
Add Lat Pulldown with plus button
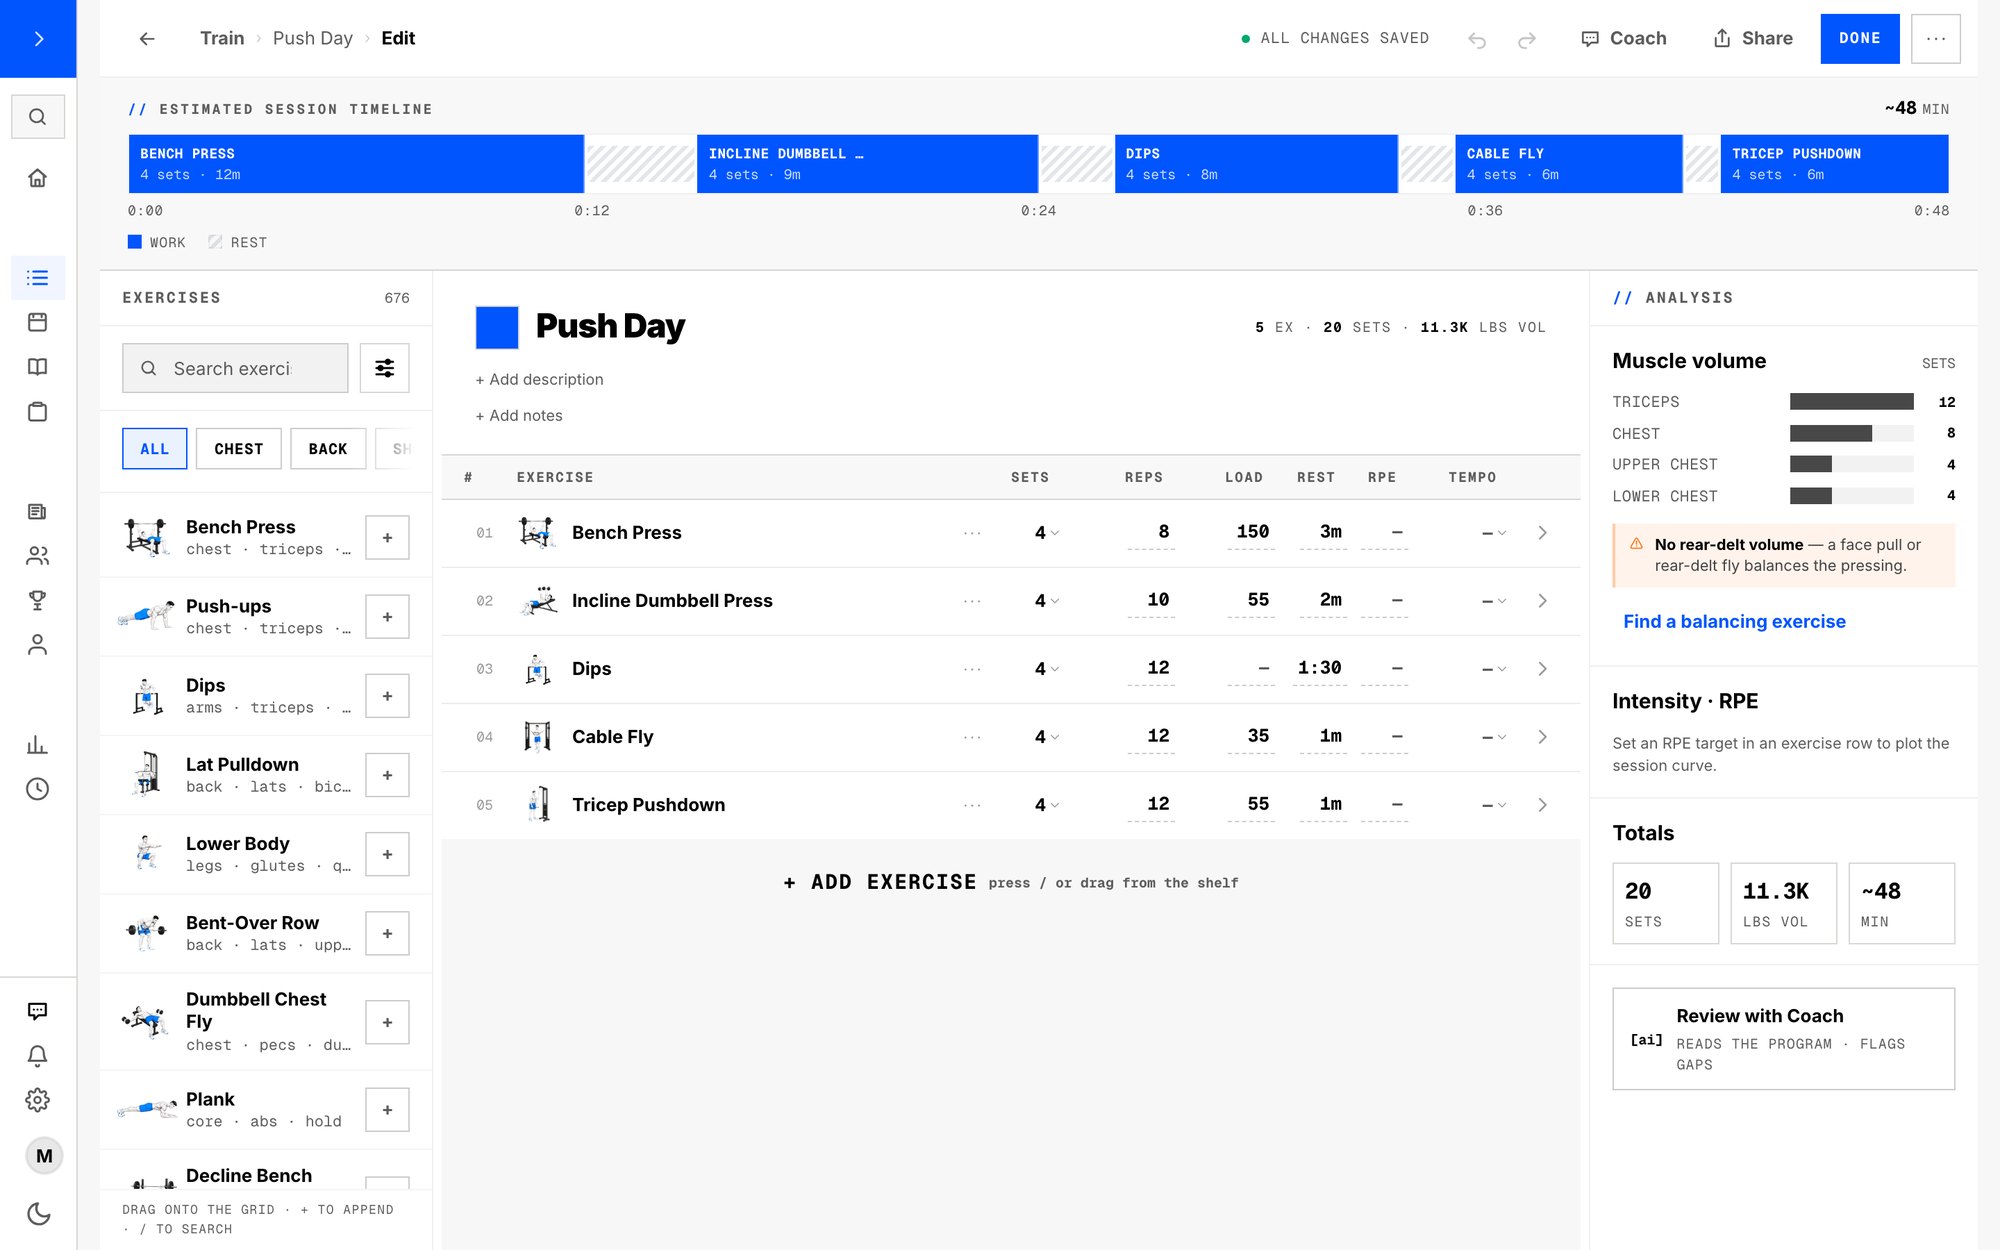tap(387, 775)
